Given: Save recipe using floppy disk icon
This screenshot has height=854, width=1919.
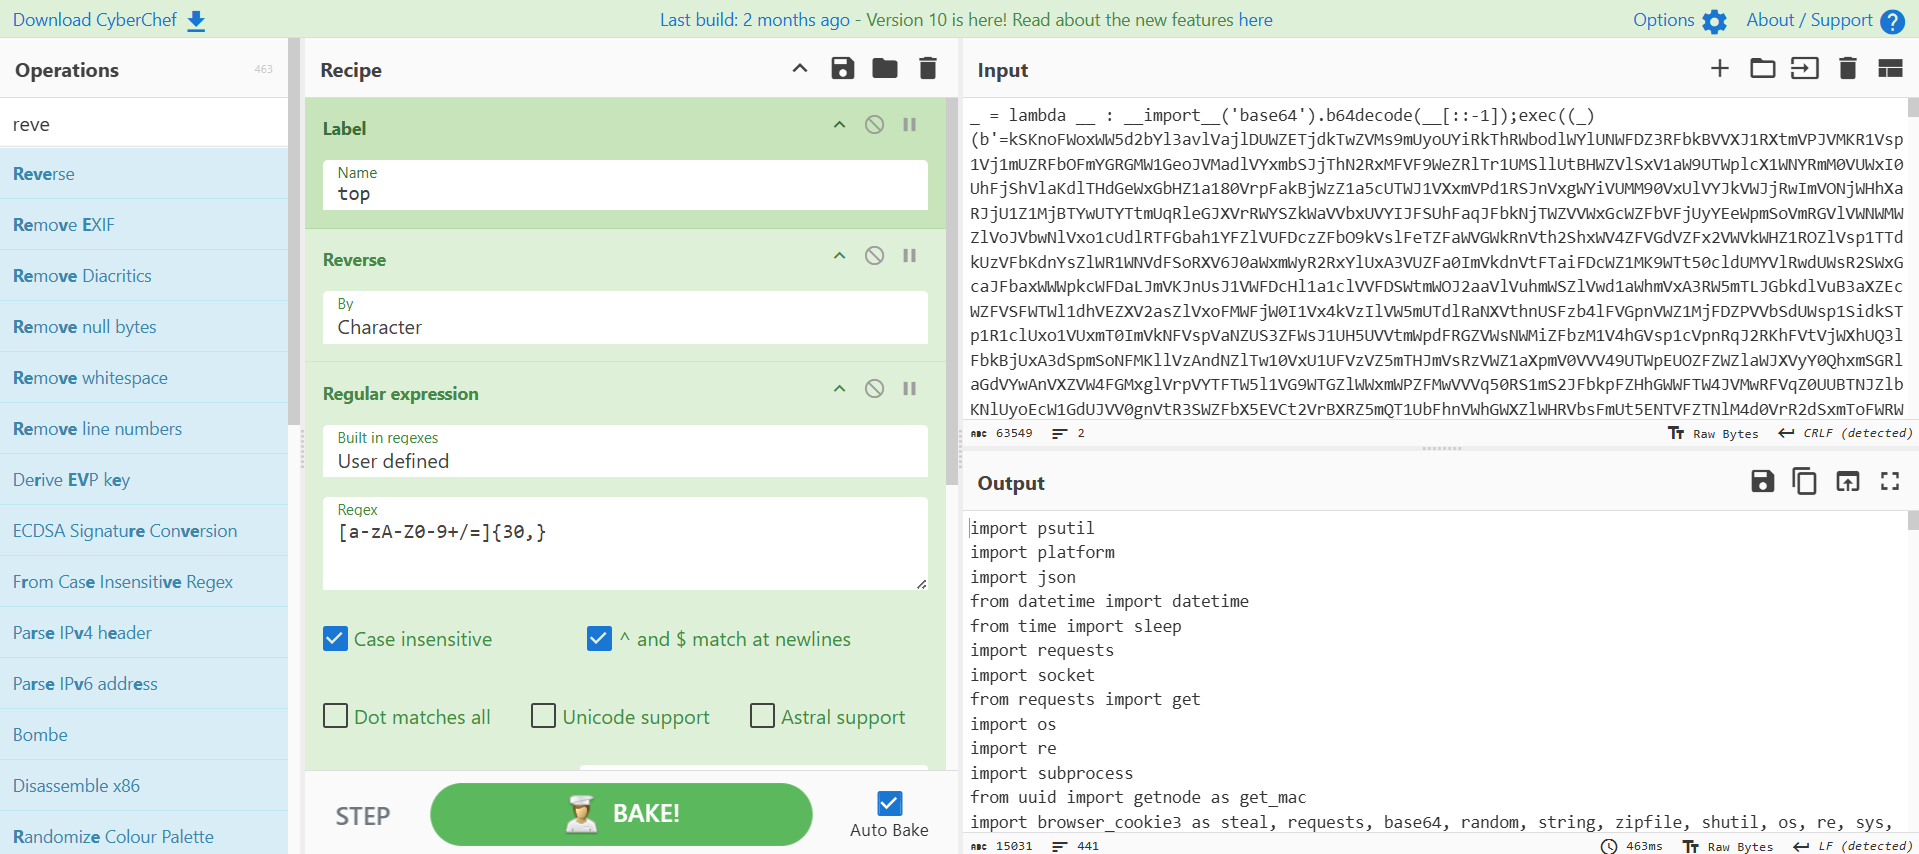Looking at the screenshot, I should [843, 68].
